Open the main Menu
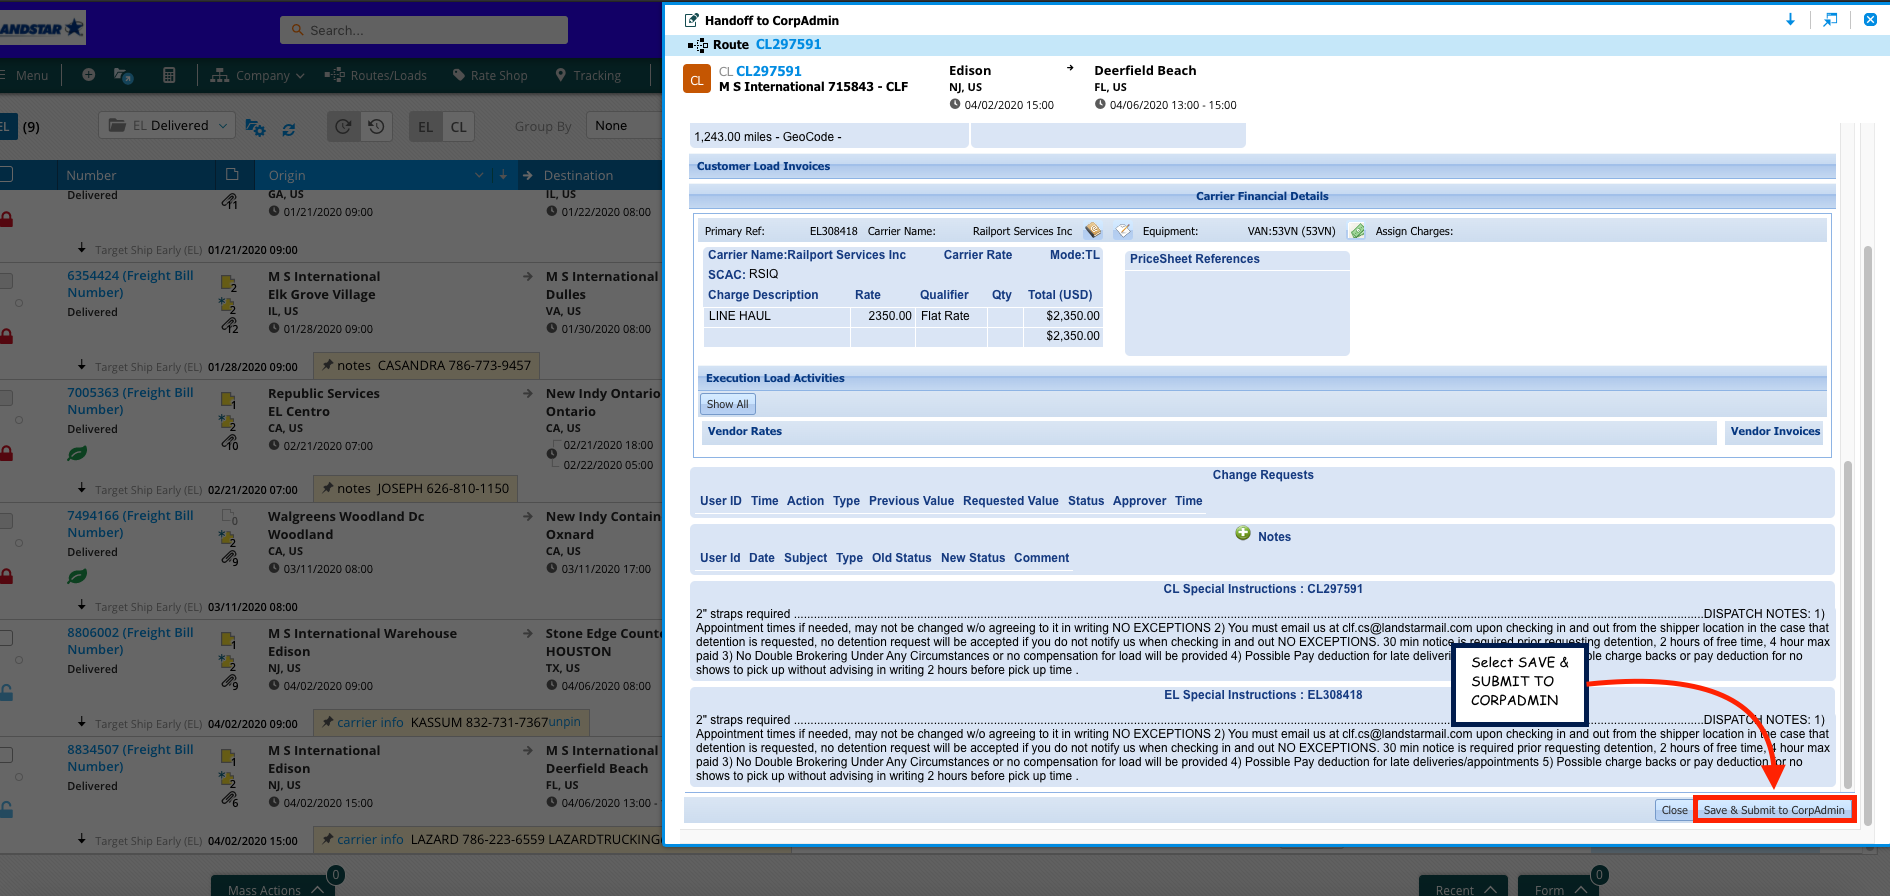 [24, 75]
